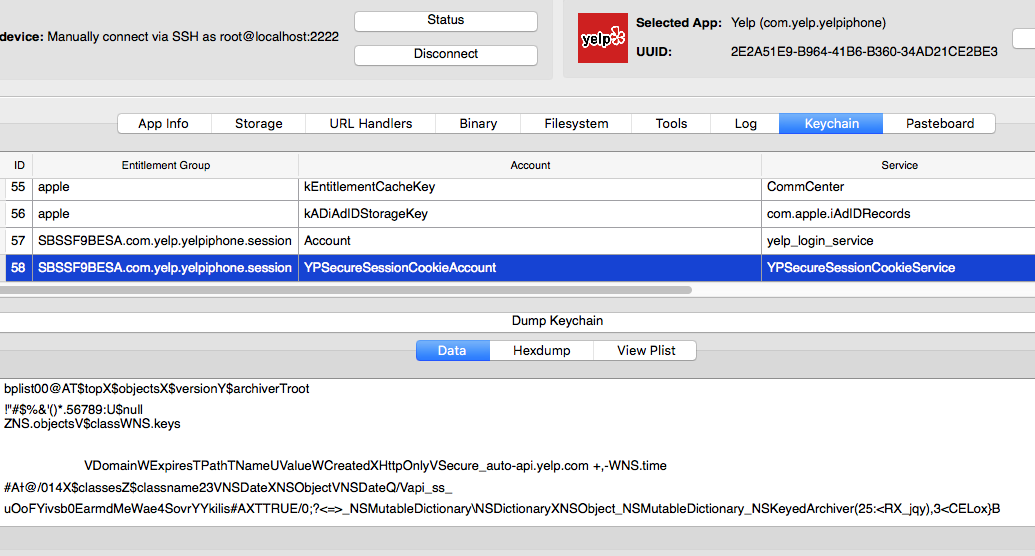1035x556 pixels.
Task: Click row 57 yelpiphone.session entitlement cell
Action: (166, 241)
